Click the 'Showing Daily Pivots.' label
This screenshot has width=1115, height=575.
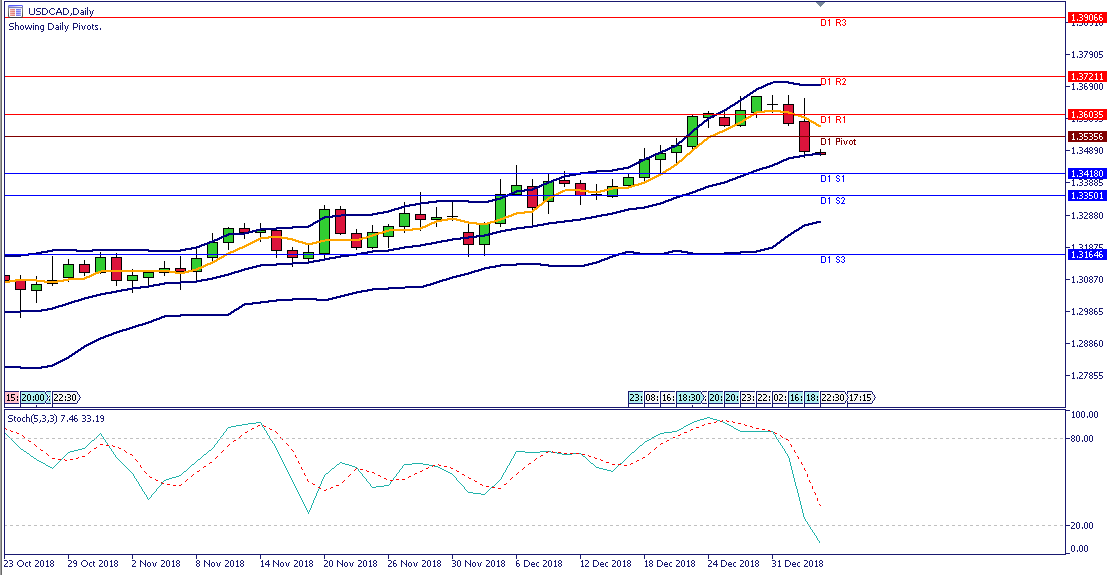[x=55, y=26]
